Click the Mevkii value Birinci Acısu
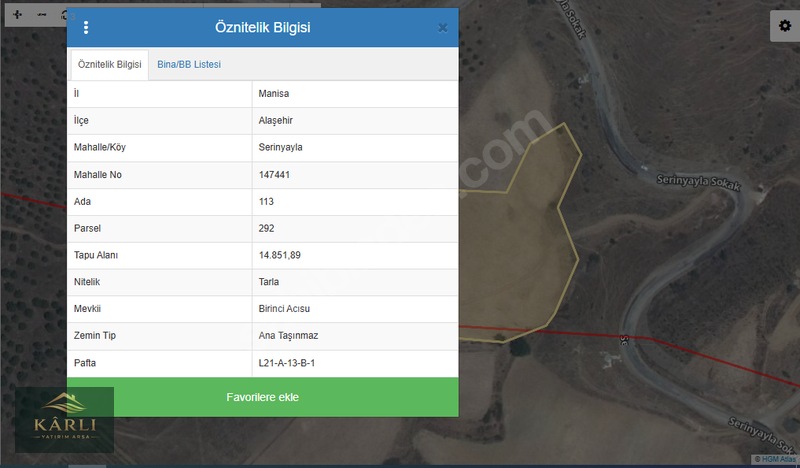The image size is (800, 468). (284, 309)
